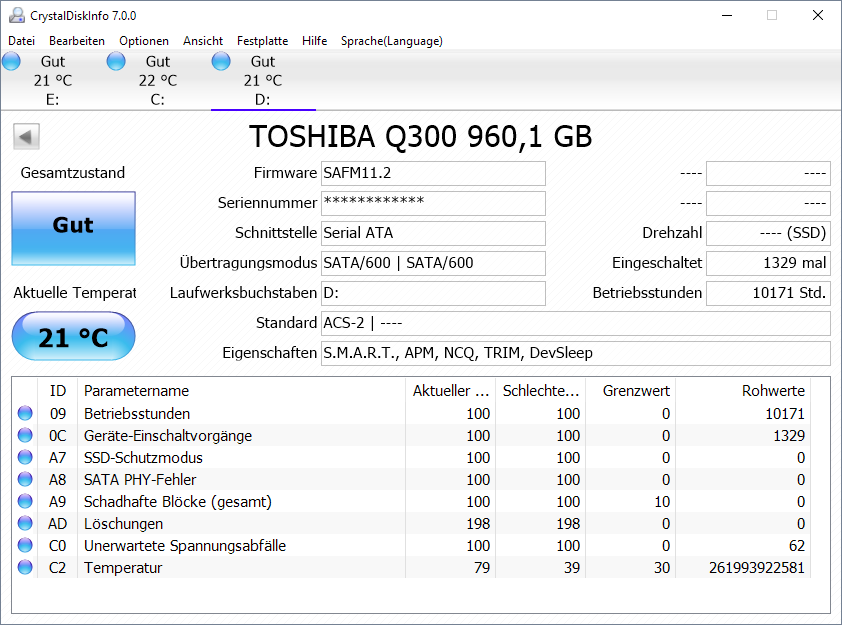Click raw value 62 in table
This screenshot has height=625, width=842.
coord(797,546)
